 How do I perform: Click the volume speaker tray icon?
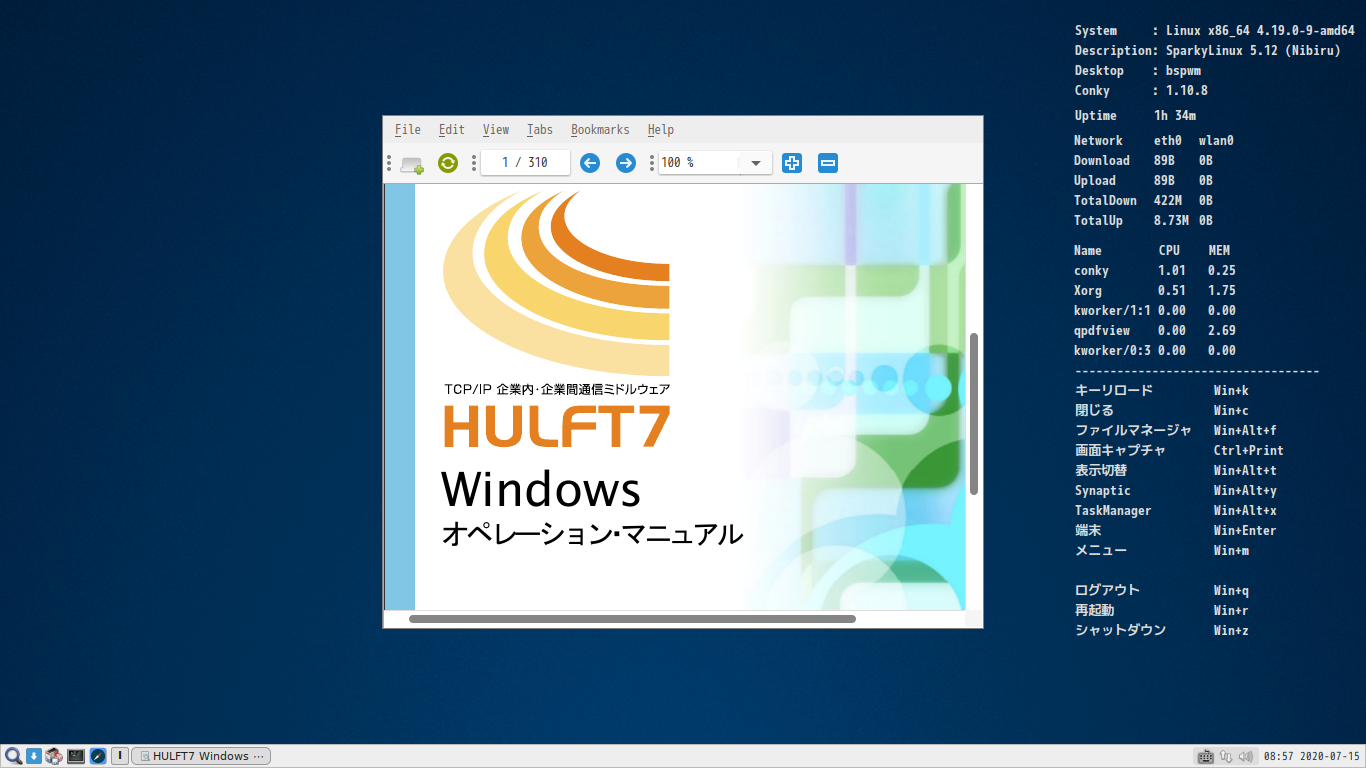coord(1246,757)
